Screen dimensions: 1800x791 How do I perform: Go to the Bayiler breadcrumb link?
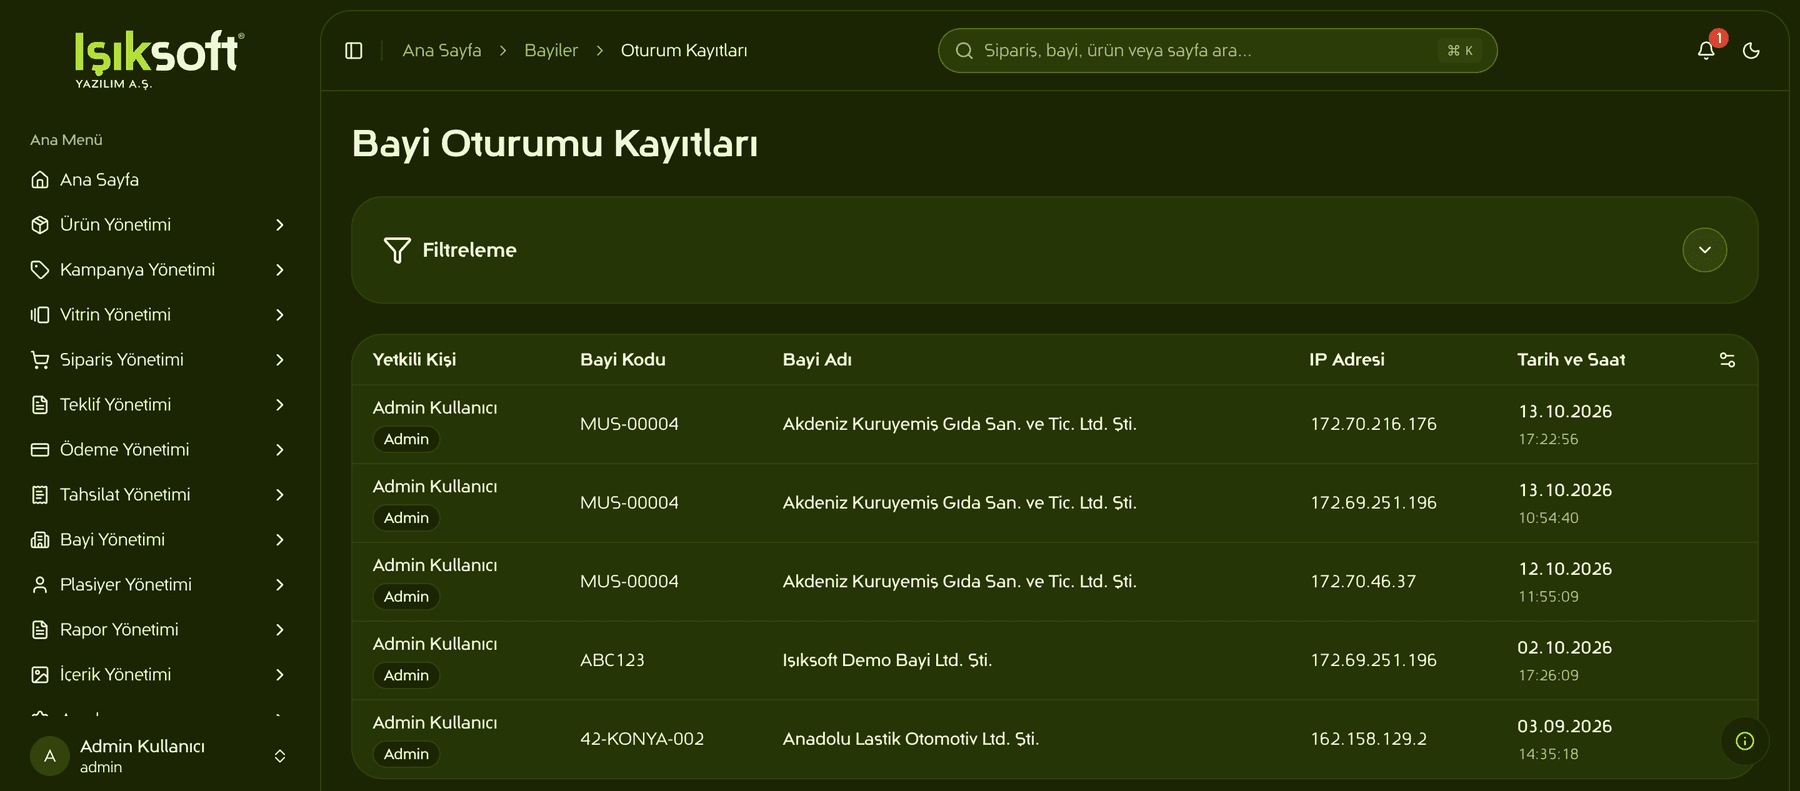tap(551, 50)
